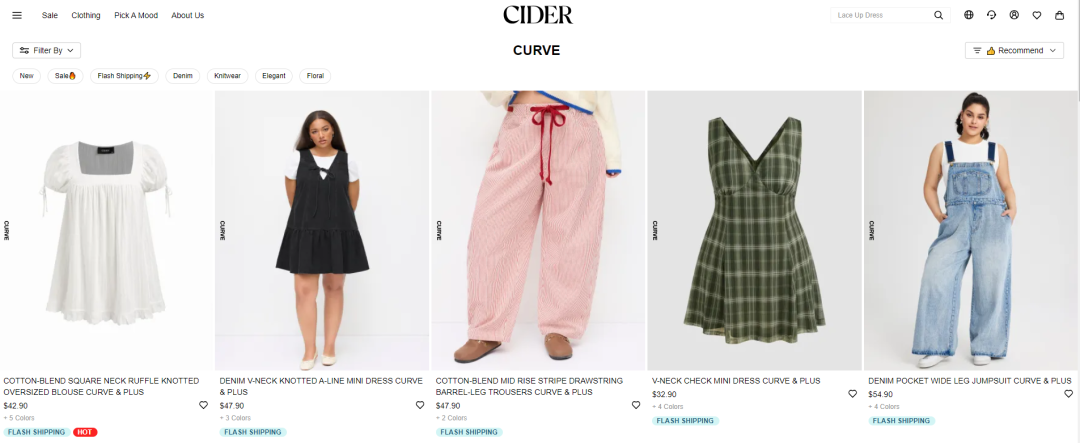The height and width of the screenshot is (443, 1080).
Task: Open the hamburger menu icon
Action: (x=17, y=15)
